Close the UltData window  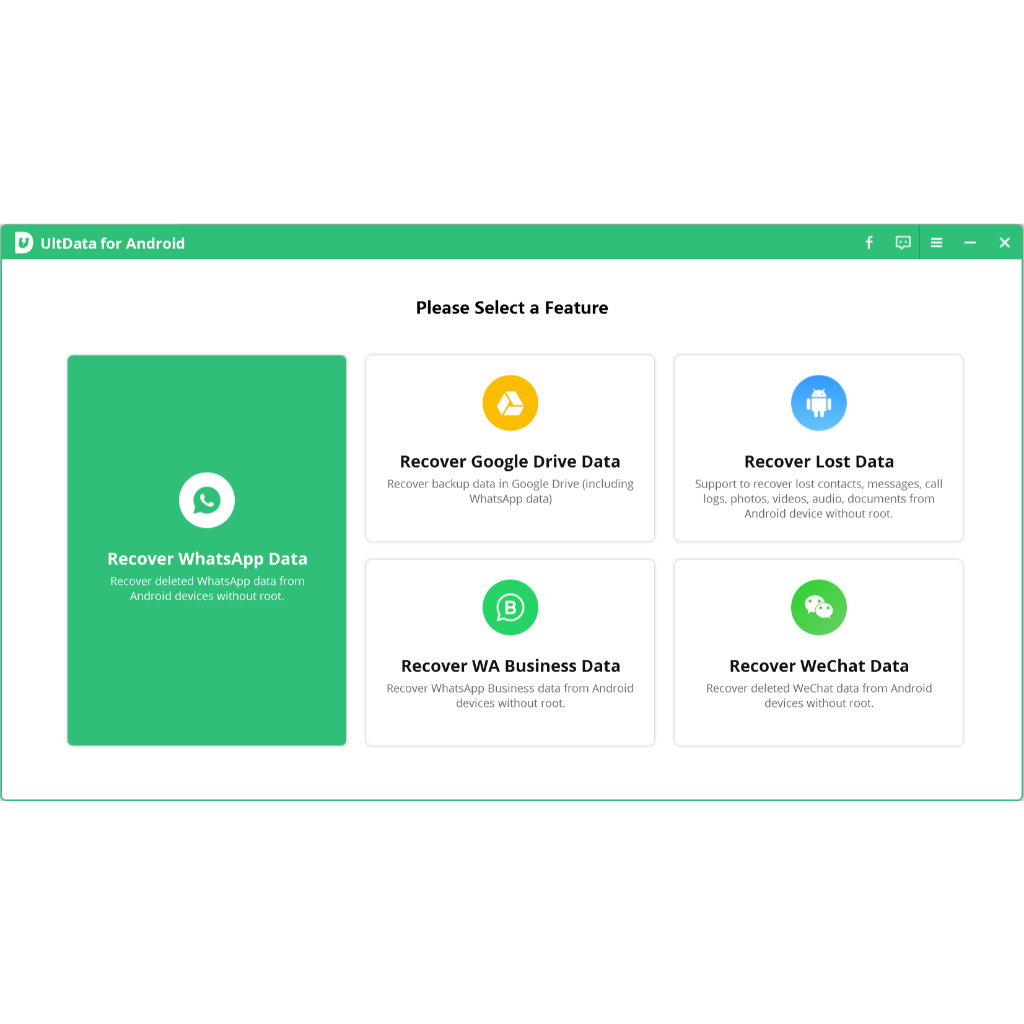(1004, 243)
